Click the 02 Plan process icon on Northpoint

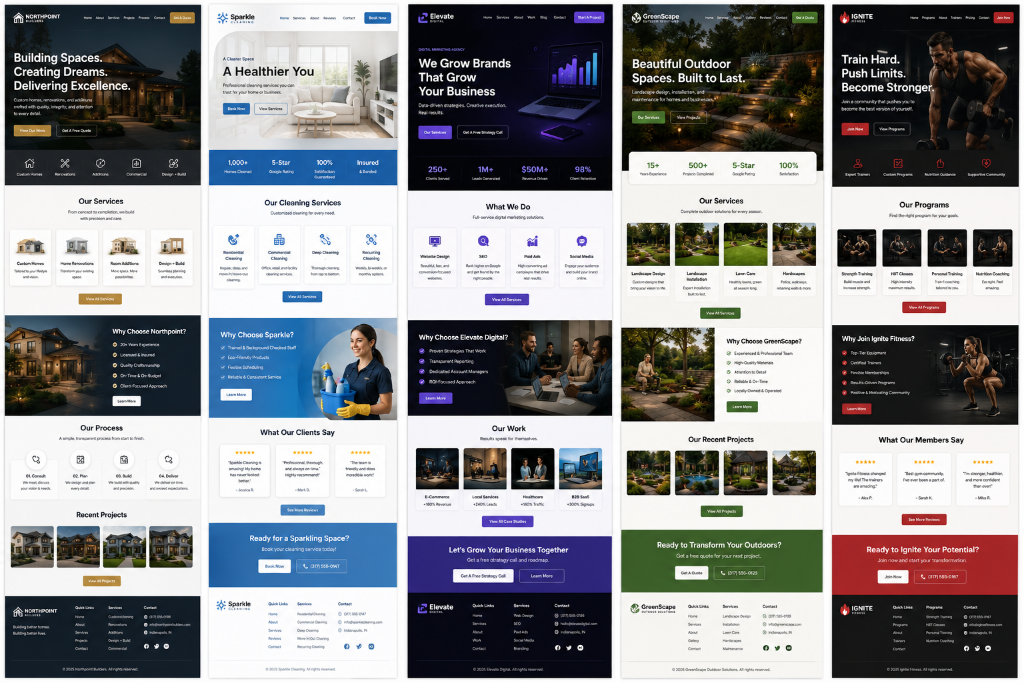(x=80, y=460)
